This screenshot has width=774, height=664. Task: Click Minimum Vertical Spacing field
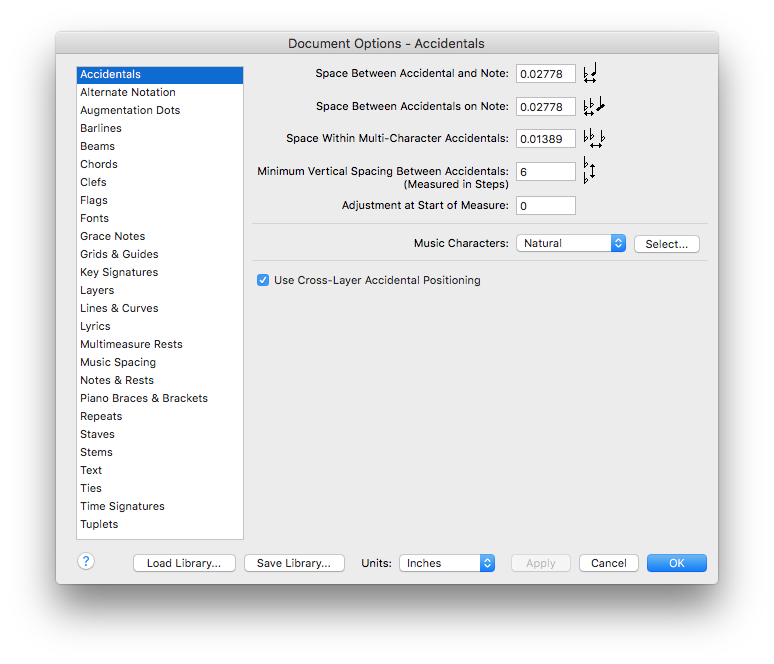pyautogui.click(x=546, y=172)
